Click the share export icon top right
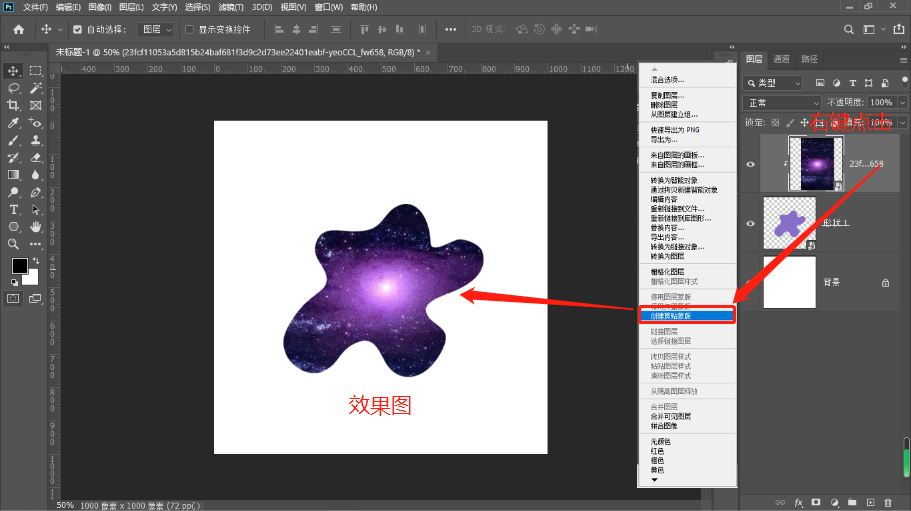Viewport: 911px width, 511px height. [x=899, y=29]
